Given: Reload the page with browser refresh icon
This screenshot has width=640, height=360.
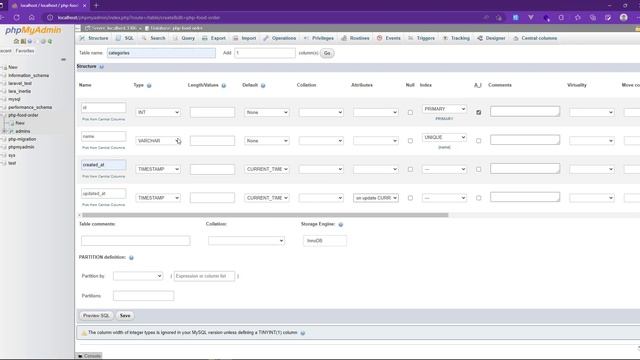Looking at the screenshot, I should pos(17,18).
